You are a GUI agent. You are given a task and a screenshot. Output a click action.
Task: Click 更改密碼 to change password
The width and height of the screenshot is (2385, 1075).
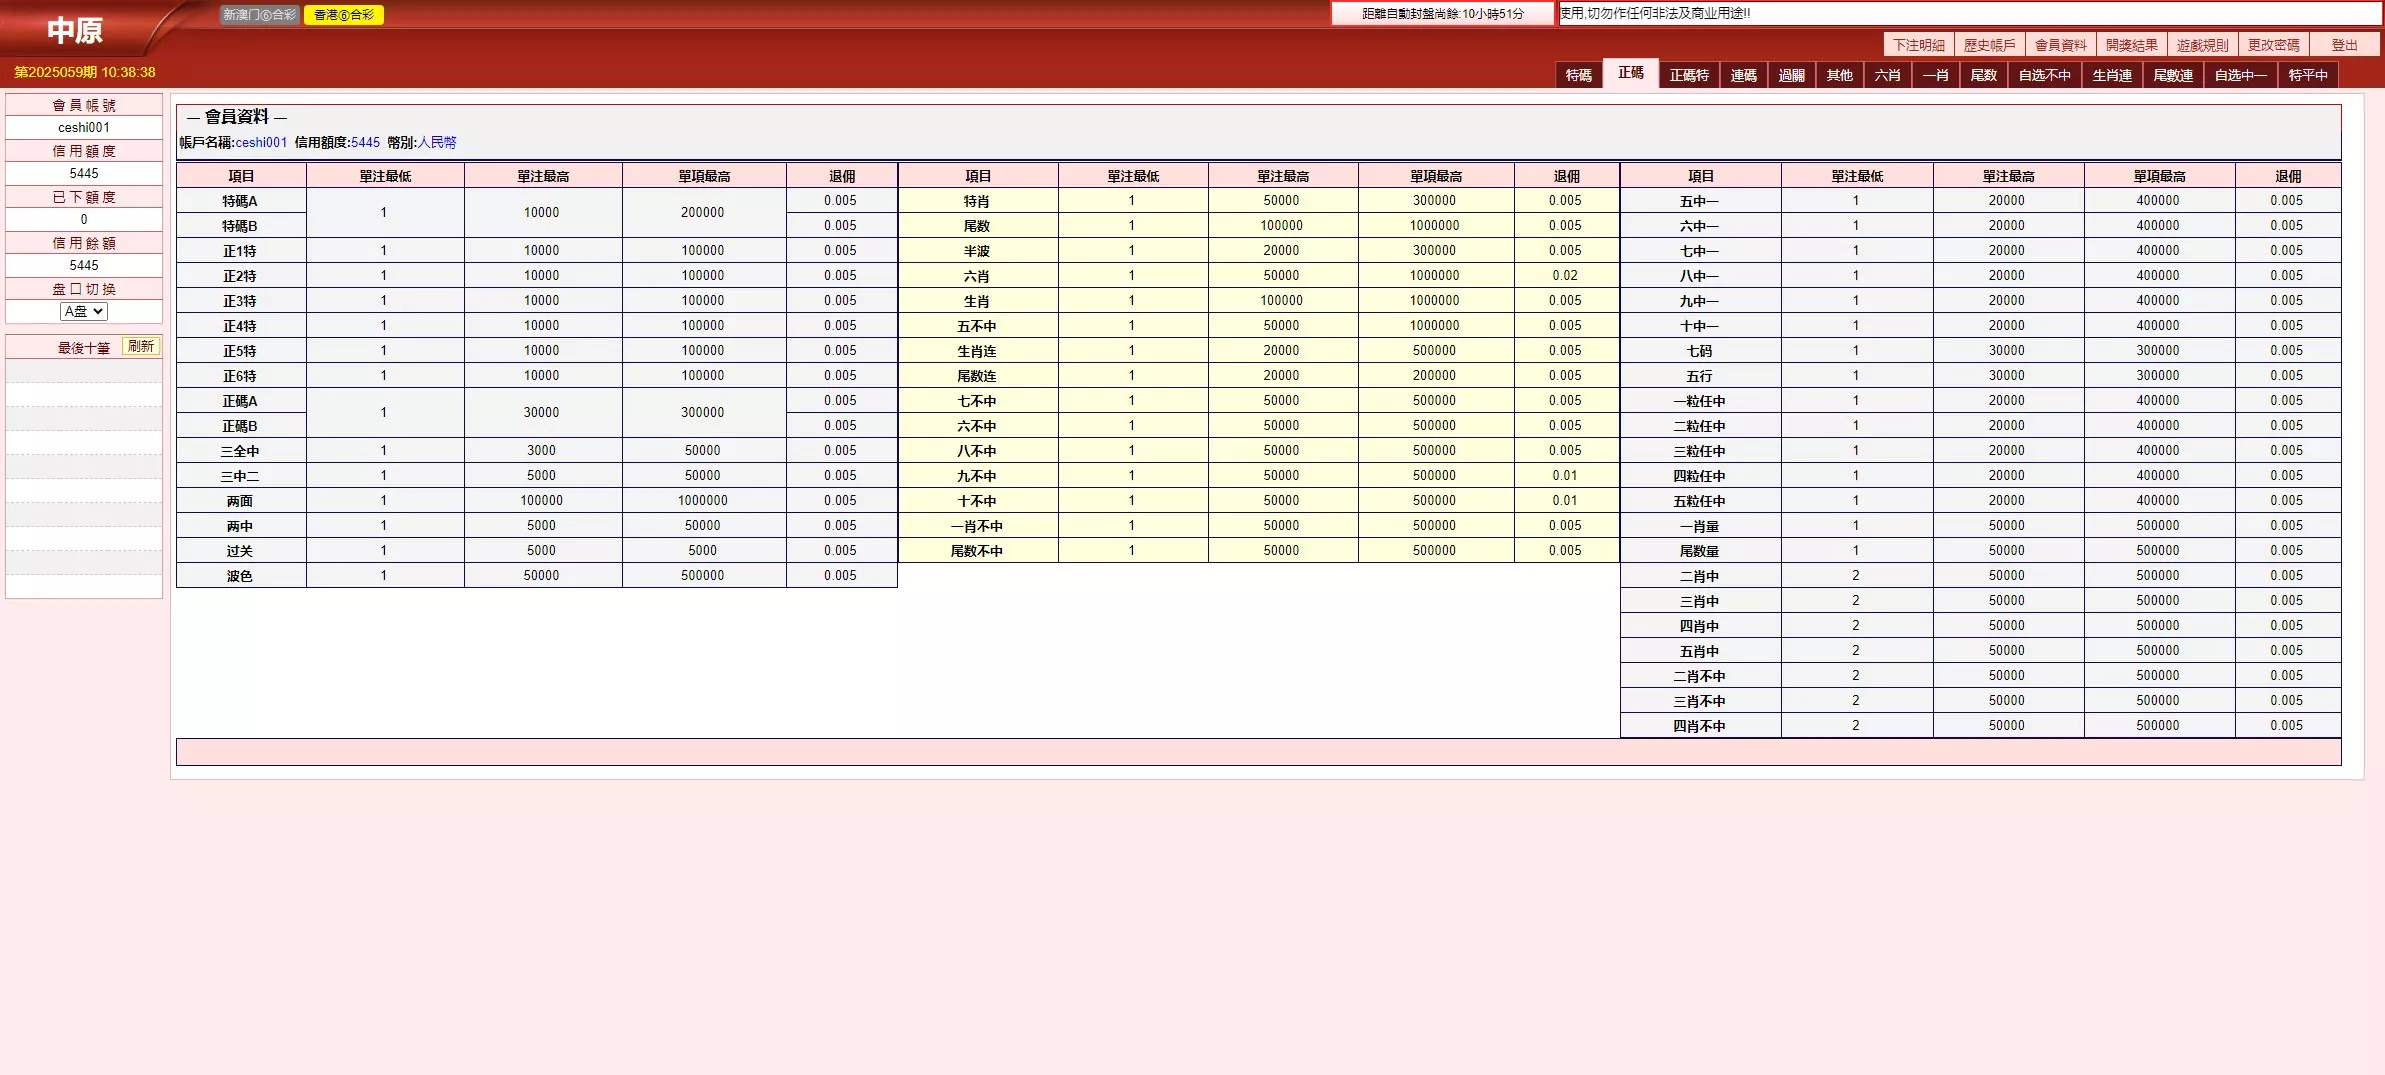[x=2273, y=45]
